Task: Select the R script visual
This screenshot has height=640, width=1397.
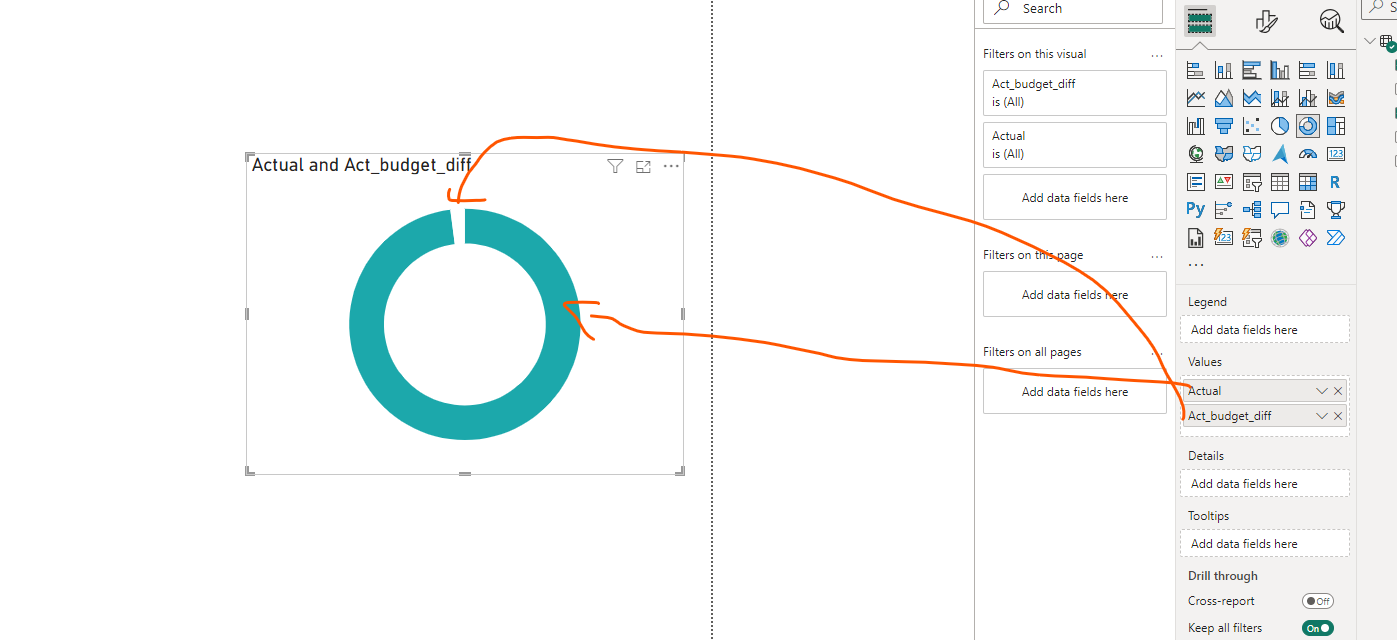Action: [1335, 182]
